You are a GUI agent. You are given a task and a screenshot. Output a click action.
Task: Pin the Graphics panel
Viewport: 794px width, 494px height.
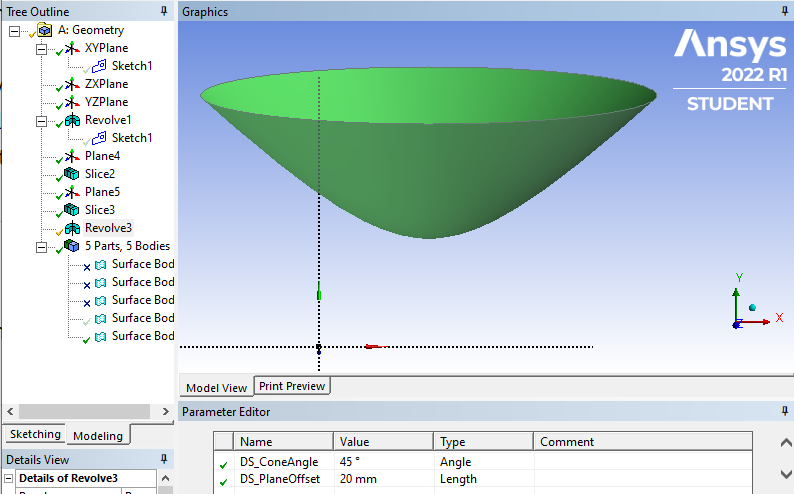coord(785,11)
